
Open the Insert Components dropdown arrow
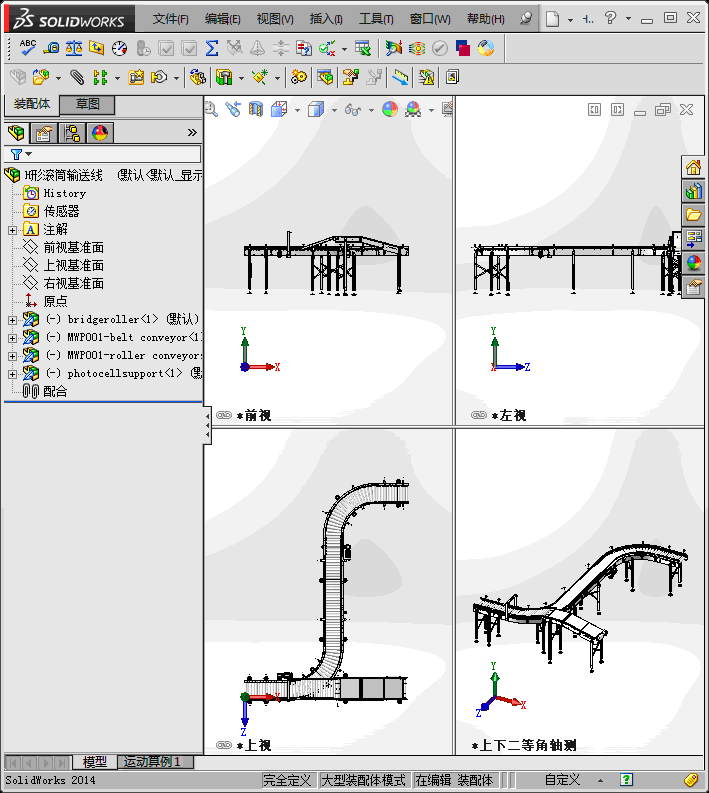click(x=59, y=78)
